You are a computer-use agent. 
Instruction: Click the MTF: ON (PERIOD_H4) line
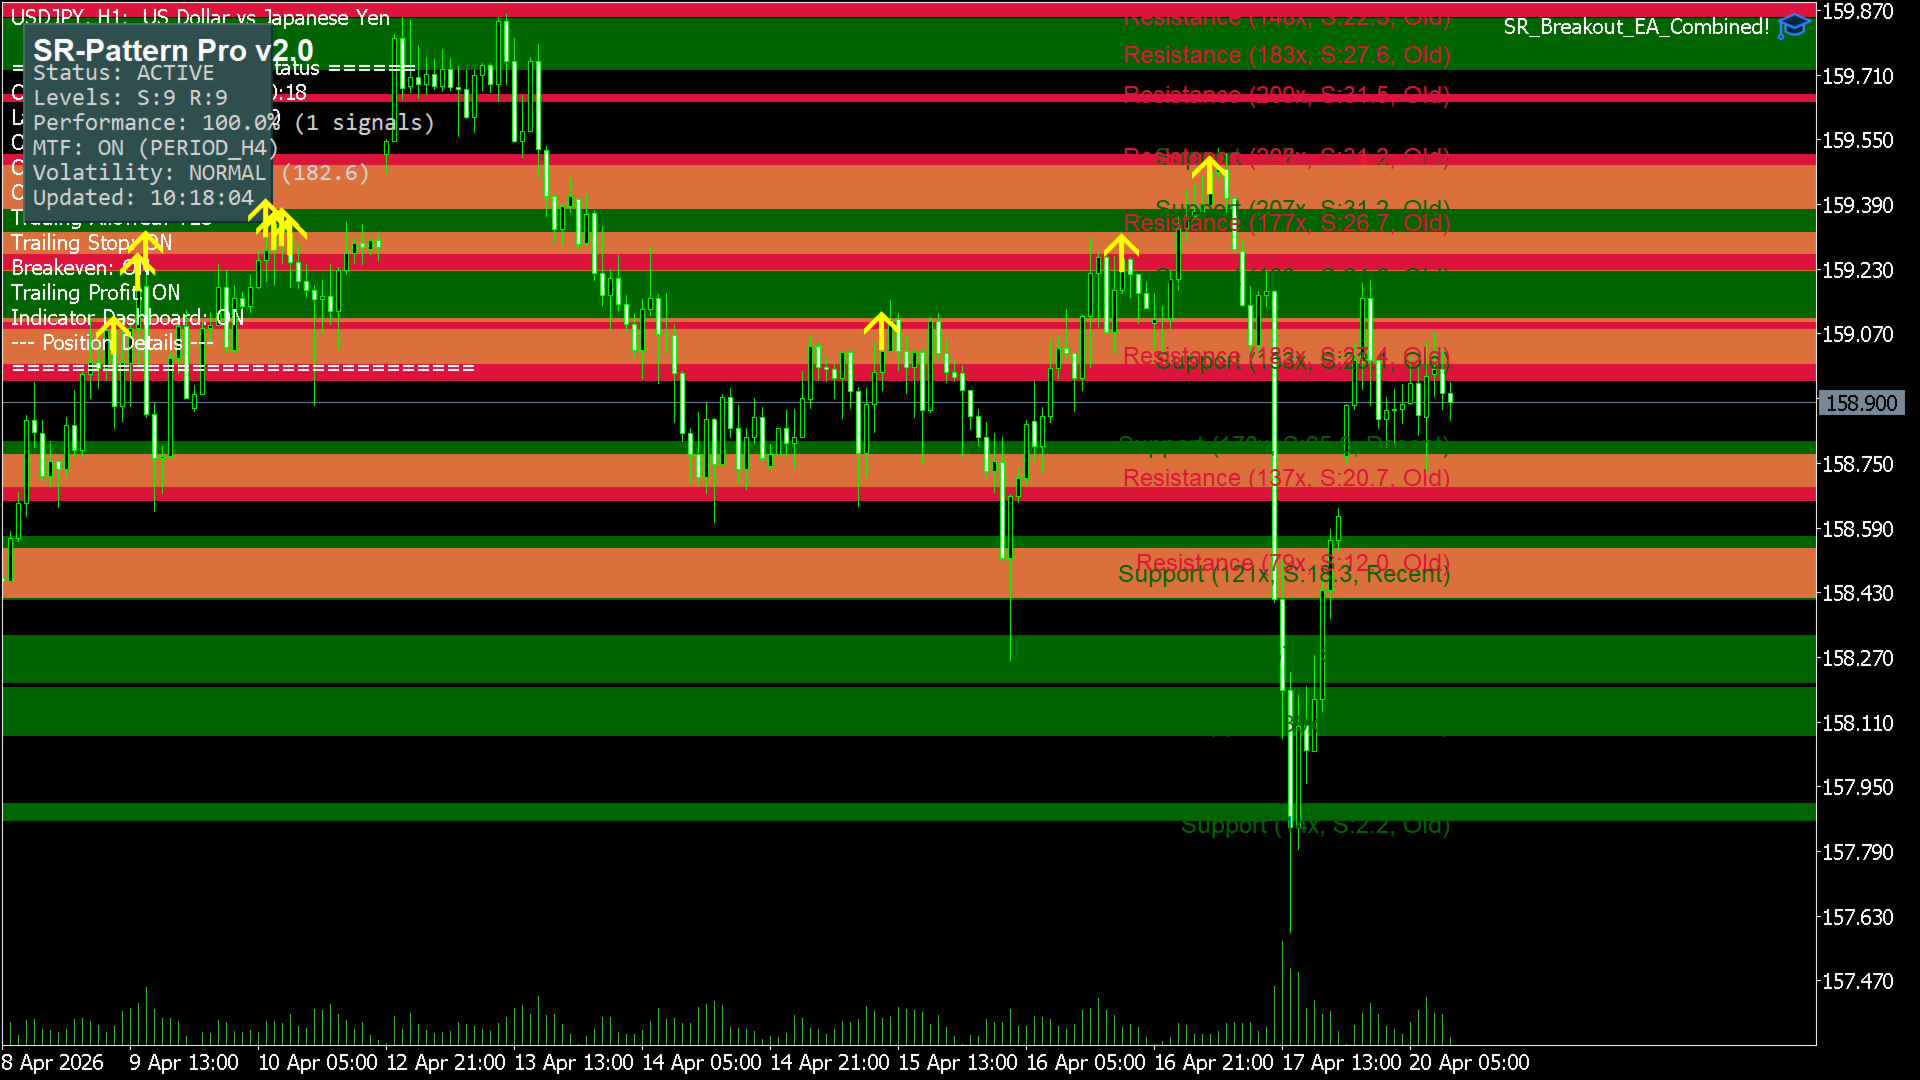pyautogui.click(x=155, y=148)
